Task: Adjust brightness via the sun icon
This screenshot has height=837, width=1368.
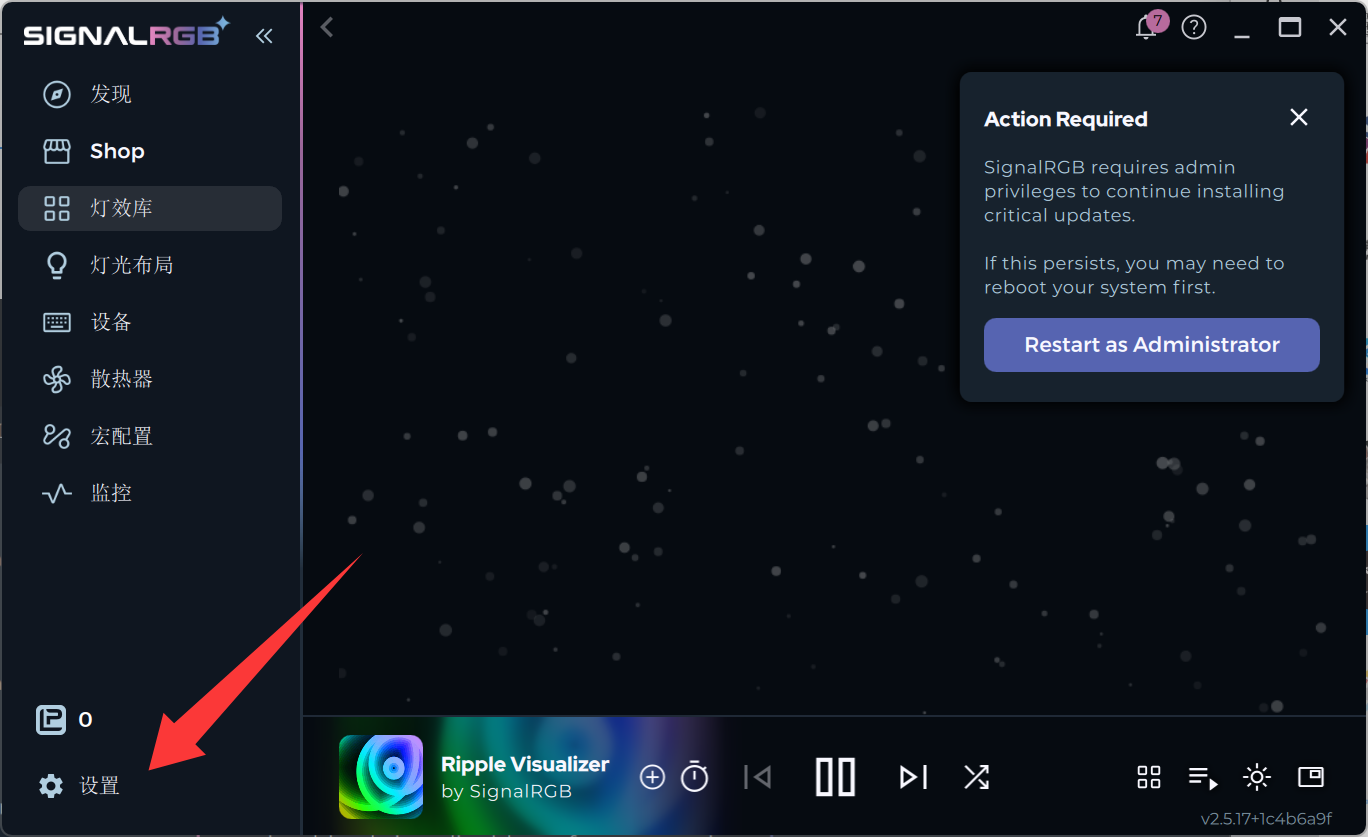Action: [1256, 777]
